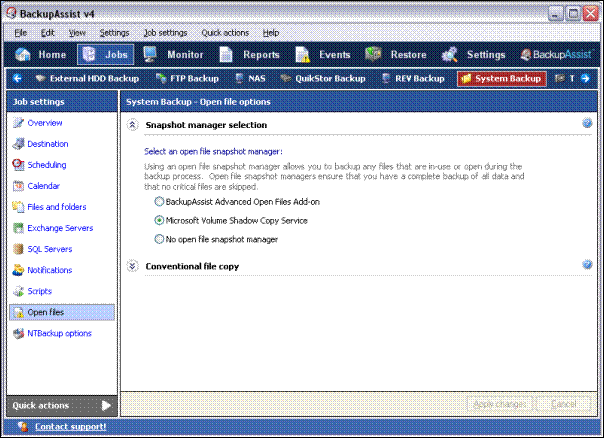Click the Scheduling clock icon

(18, 165)
